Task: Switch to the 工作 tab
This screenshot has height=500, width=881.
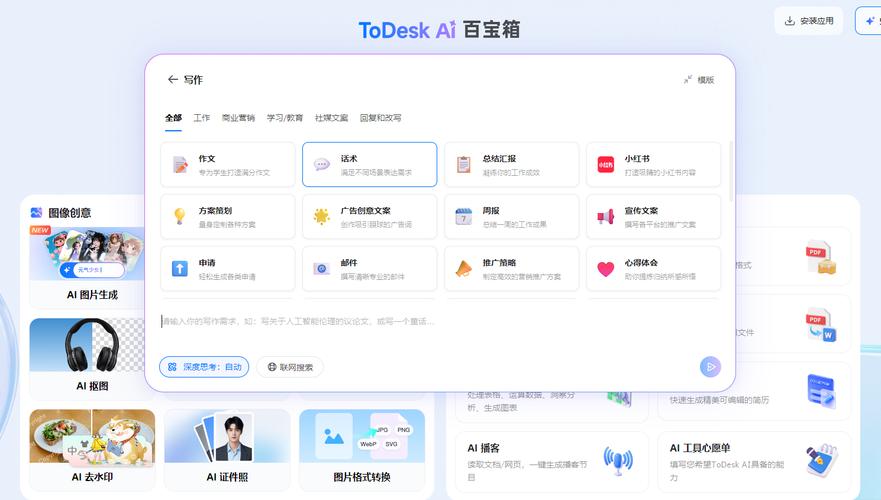Action: 202,118
